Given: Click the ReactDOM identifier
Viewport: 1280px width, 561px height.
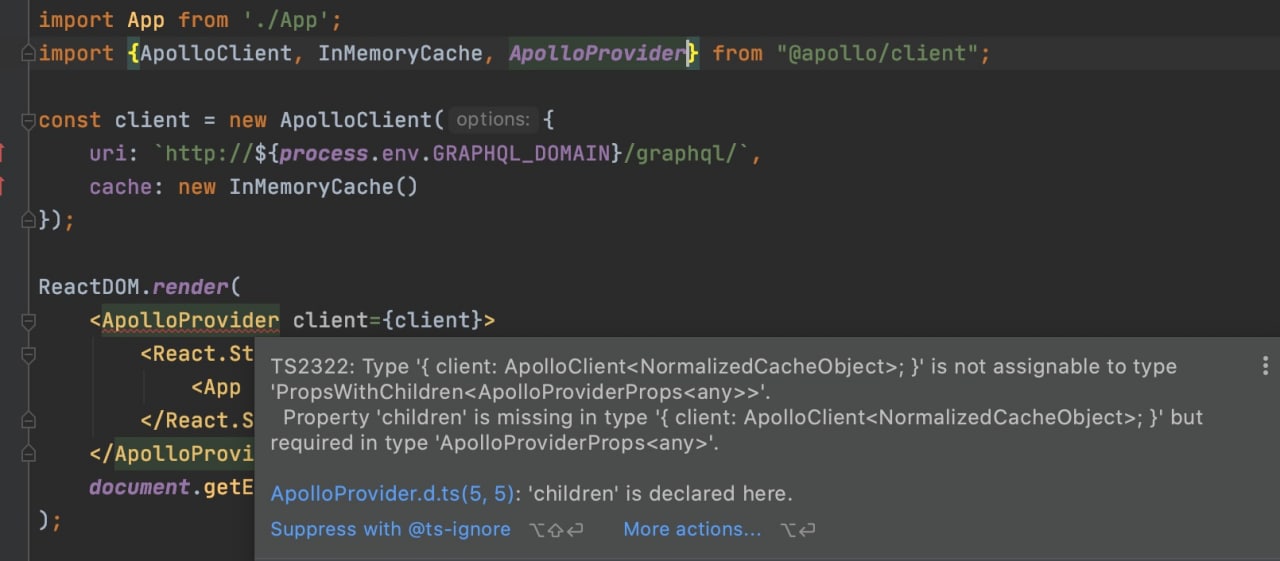Looking at the screenshot, I should (89, 287).
